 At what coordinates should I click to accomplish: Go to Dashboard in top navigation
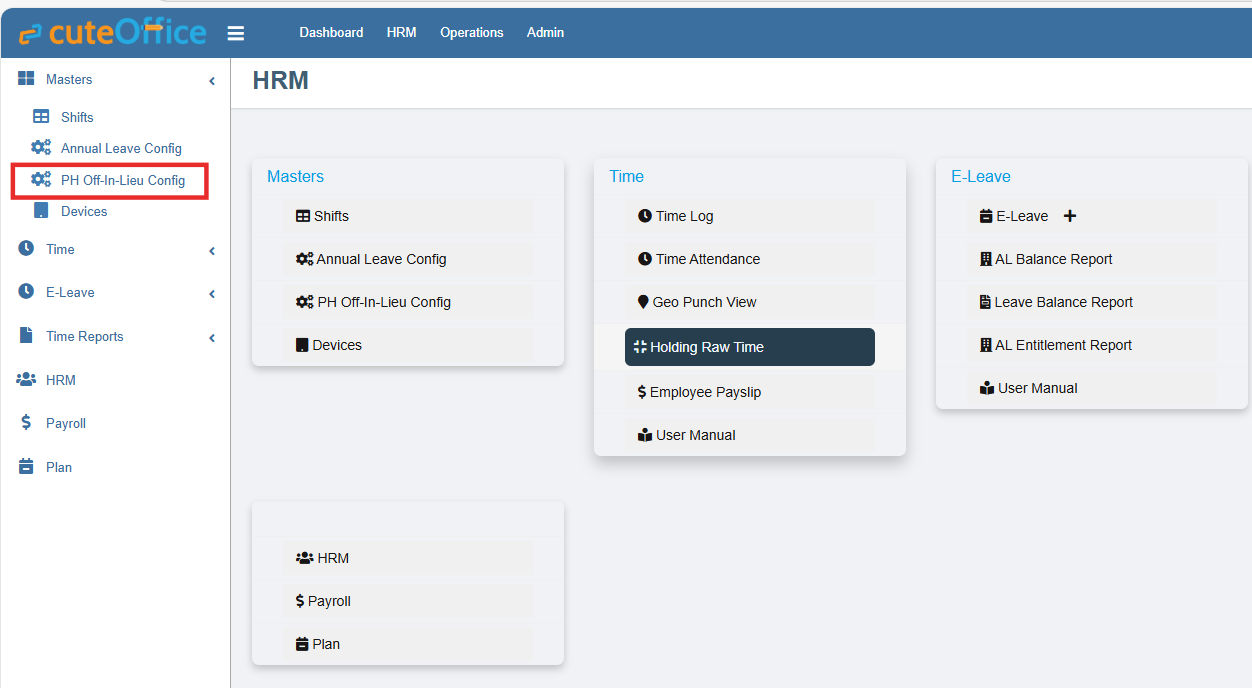pyautogui.click(x=331, y=33)
